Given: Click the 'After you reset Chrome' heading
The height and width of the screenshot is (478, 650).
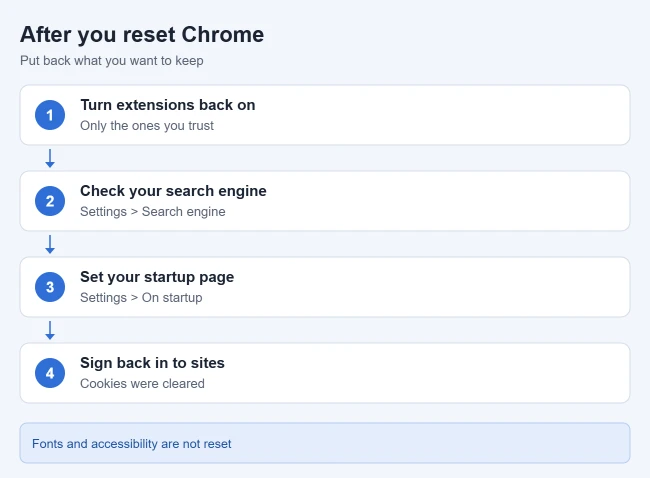Looking at the screenshot, I should pyautogui.click(x=142, y=34).
